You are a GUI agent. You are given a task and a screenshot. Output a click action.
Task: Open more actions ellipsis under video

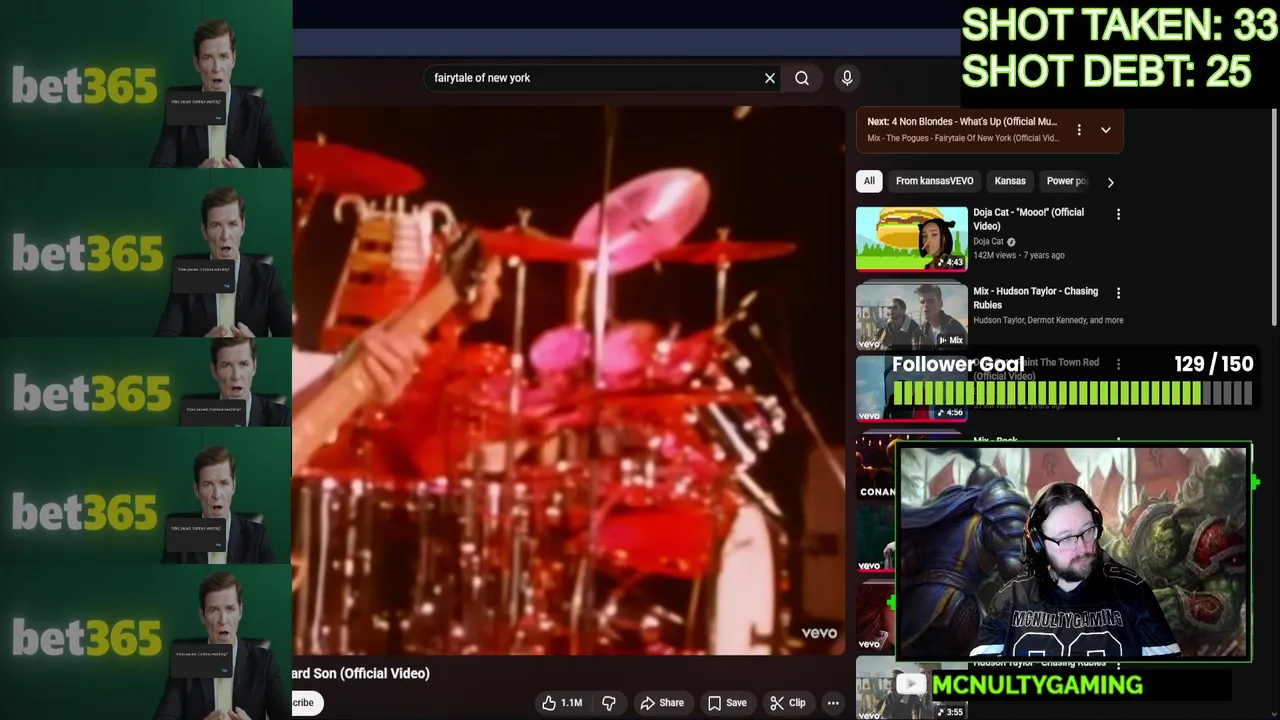(833, 703)
